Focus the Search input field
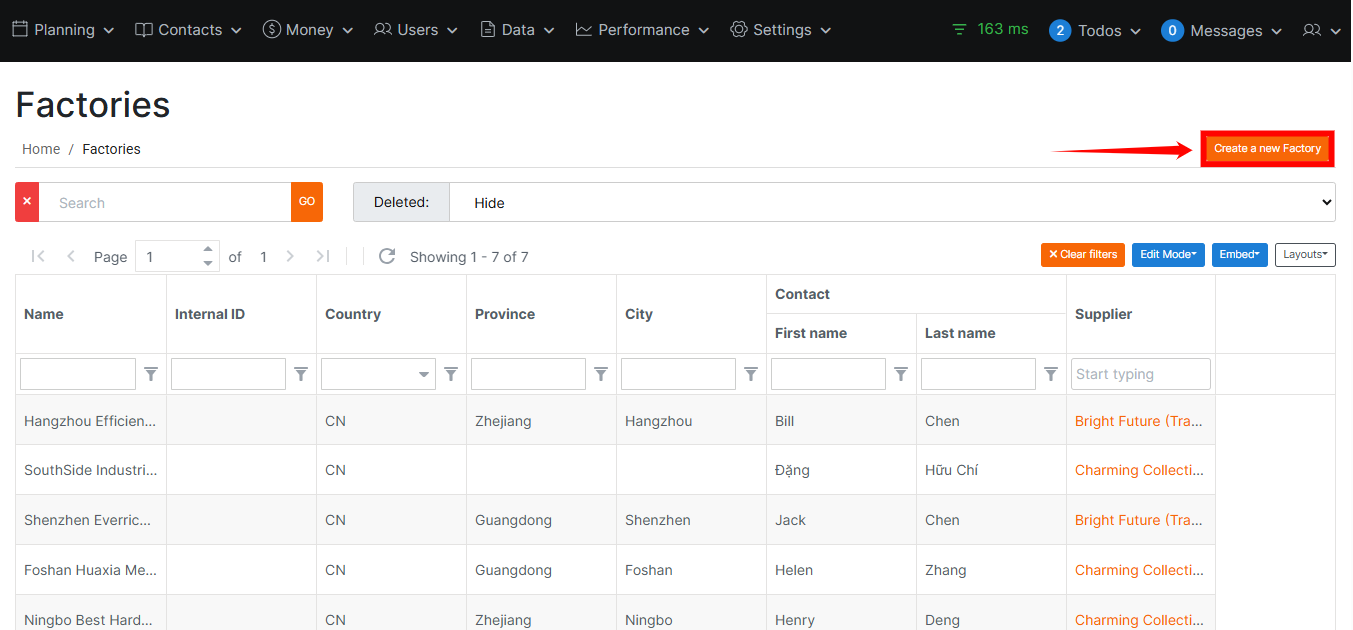The height and width of the screenshot is (630, 1353). 165,202
